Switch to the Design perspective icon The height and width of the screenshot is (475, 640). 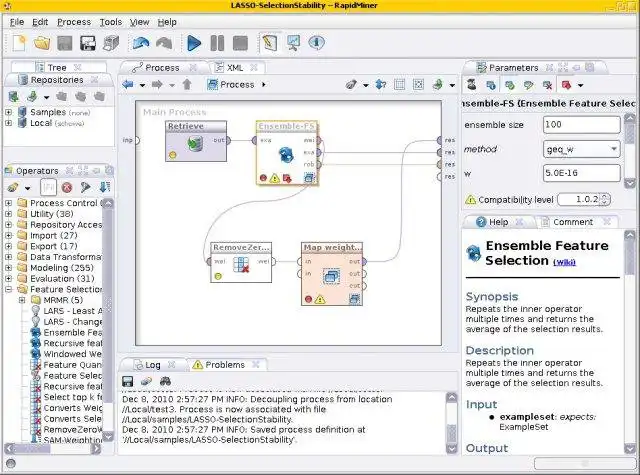[270, 43]
